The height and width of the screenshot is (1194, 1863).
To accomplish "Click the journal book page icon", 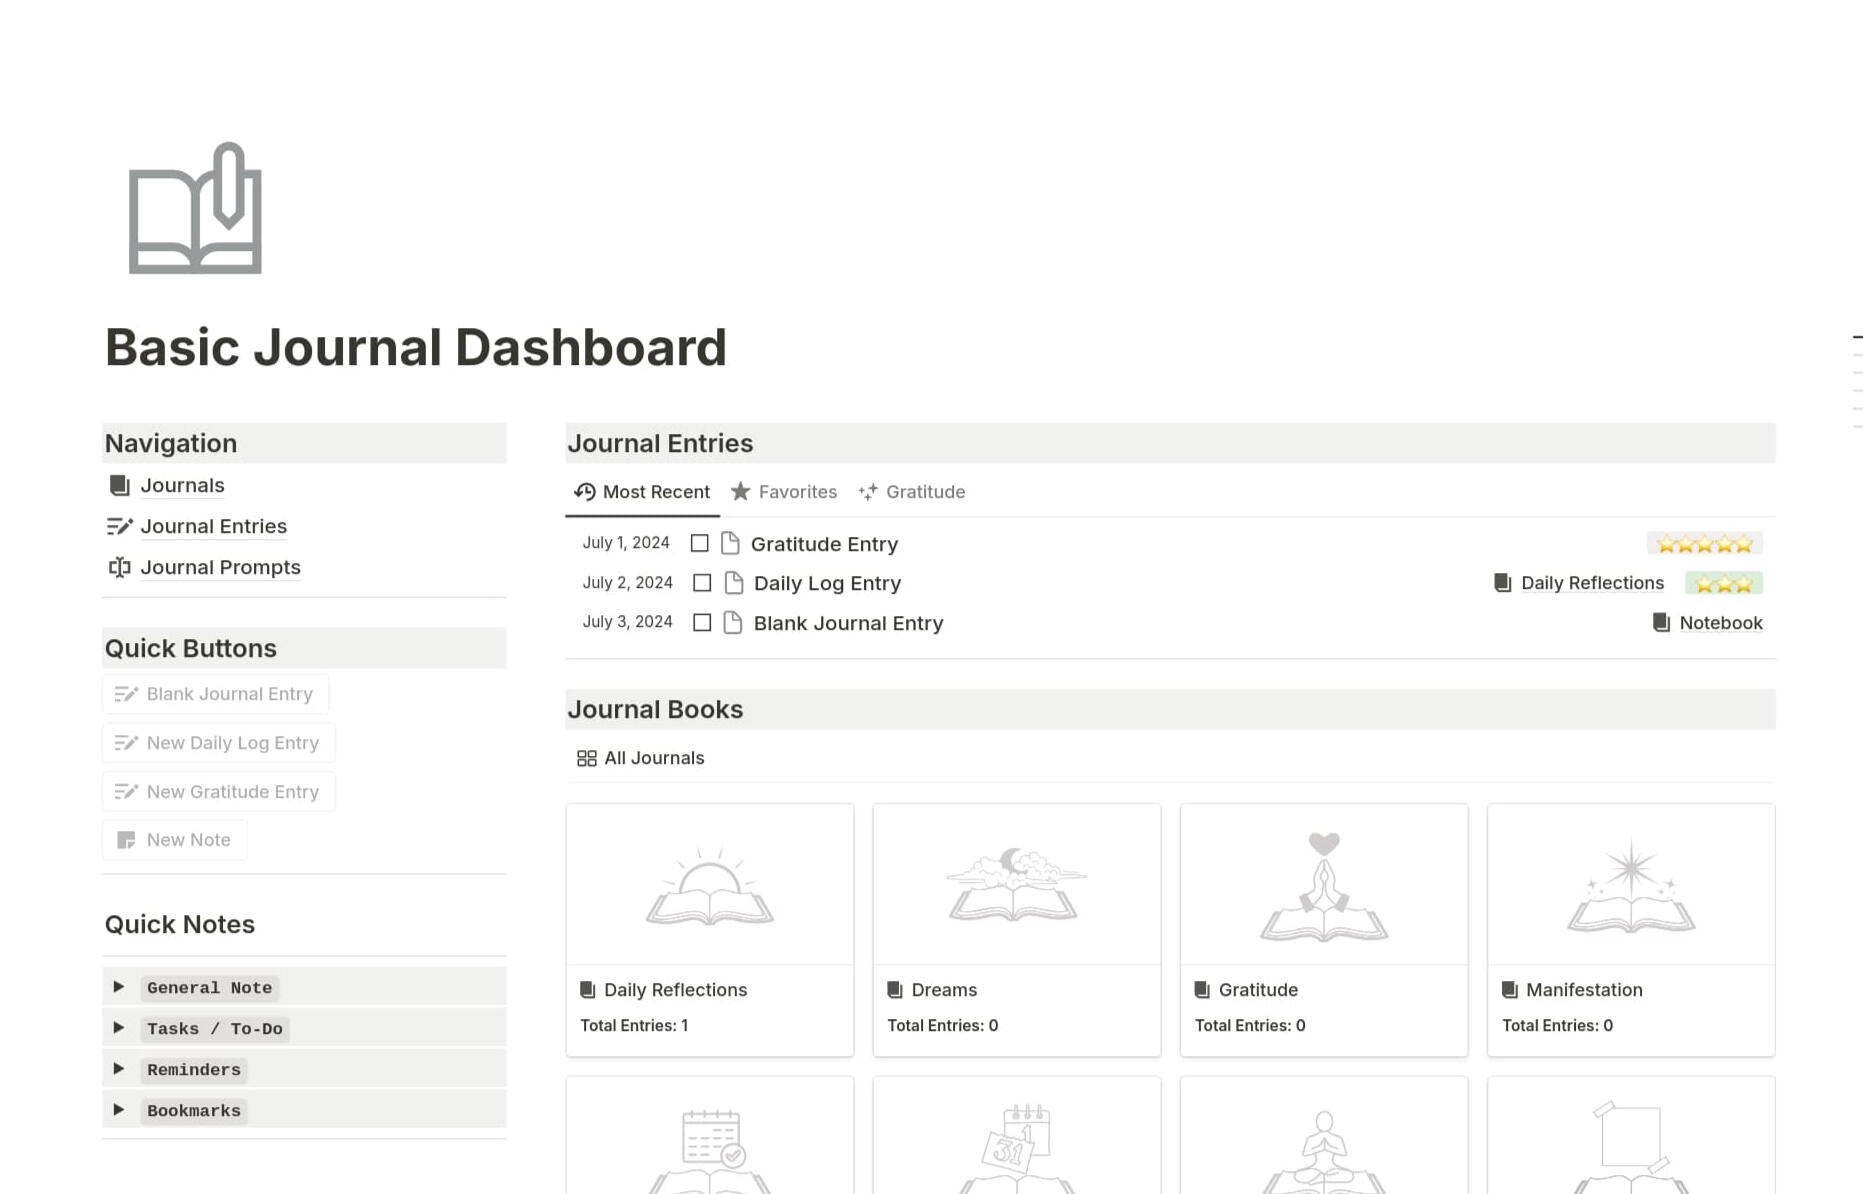I will [195, 208].
